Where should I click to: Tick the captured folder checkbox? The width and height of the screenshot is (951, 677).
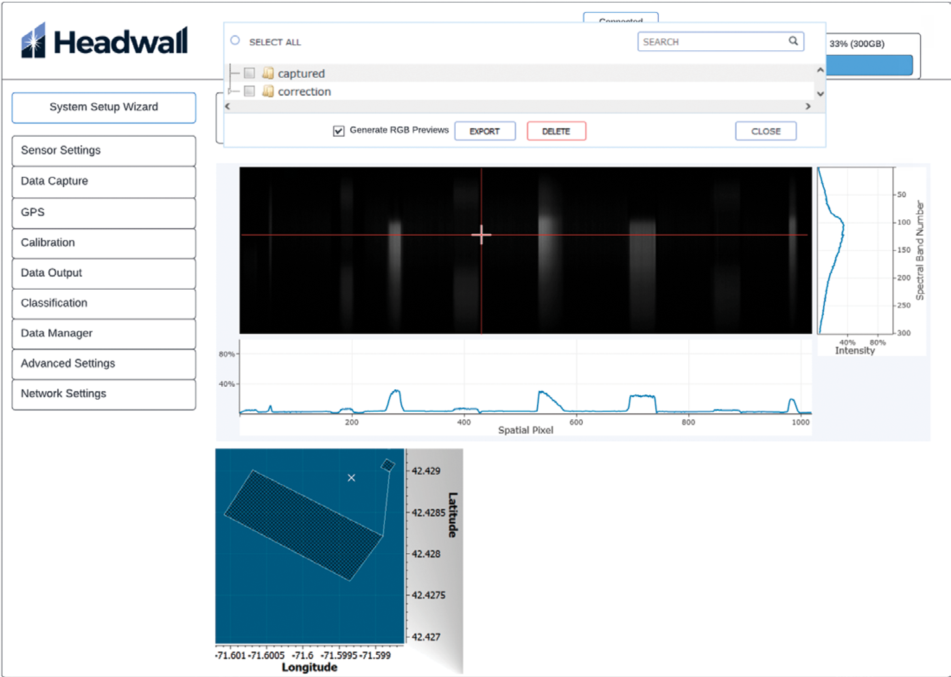tap(249, 74)
